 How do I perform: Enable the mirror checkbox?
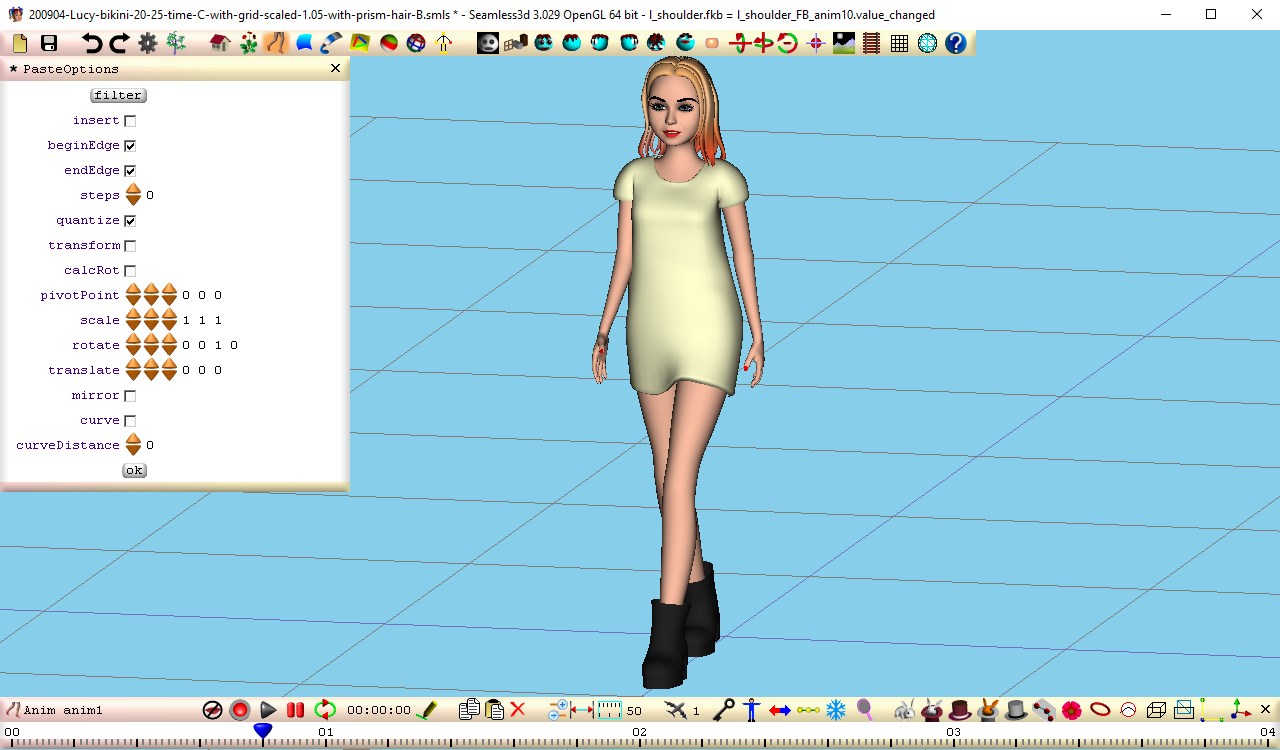[x=130, y=395]
